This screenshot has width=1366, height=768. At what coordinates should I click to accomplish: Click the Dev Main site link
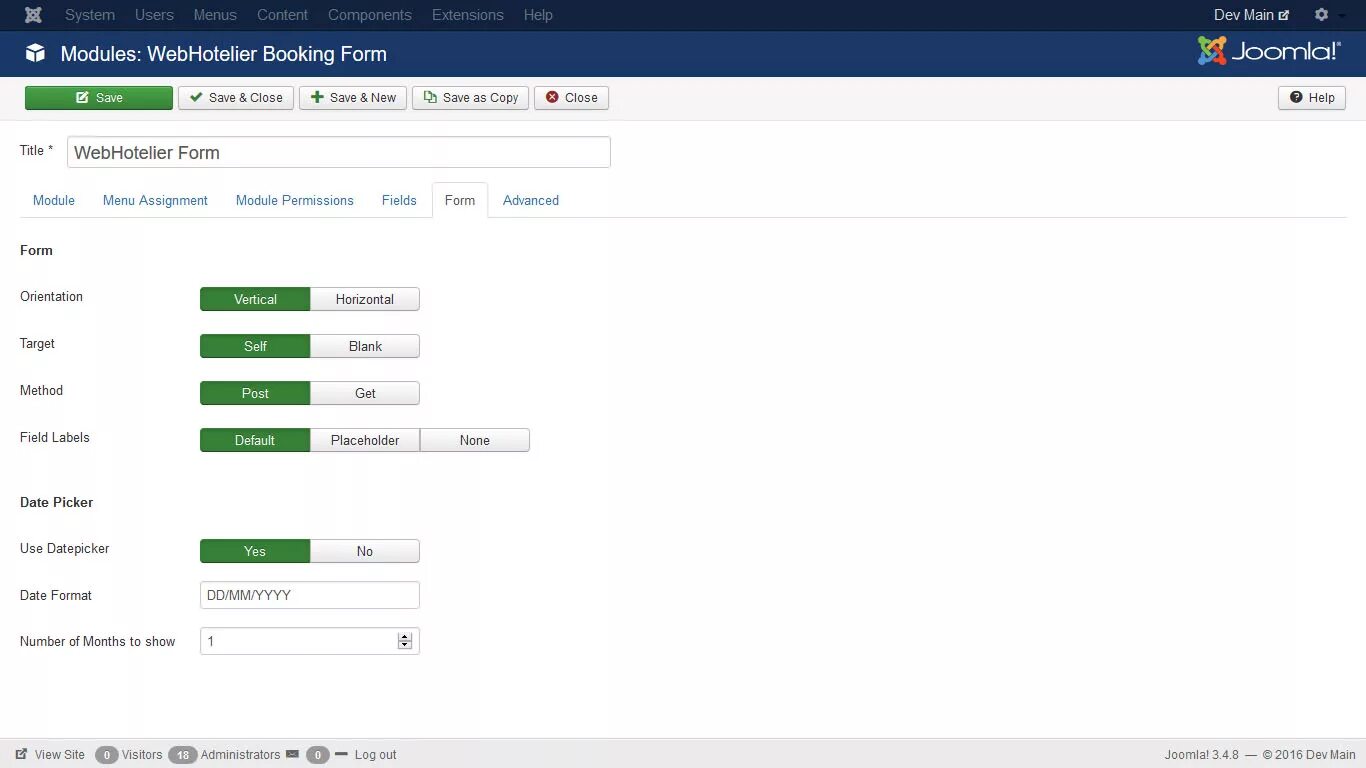coord(1251,15)
